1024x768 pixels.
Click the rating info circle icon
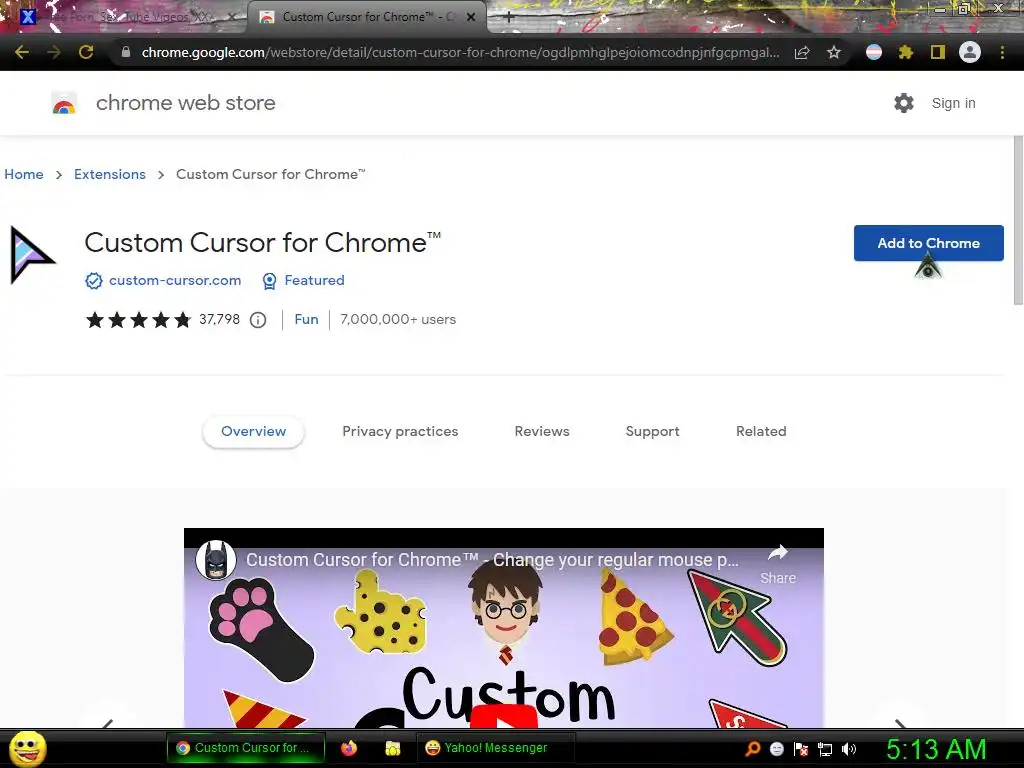point(258,320)
